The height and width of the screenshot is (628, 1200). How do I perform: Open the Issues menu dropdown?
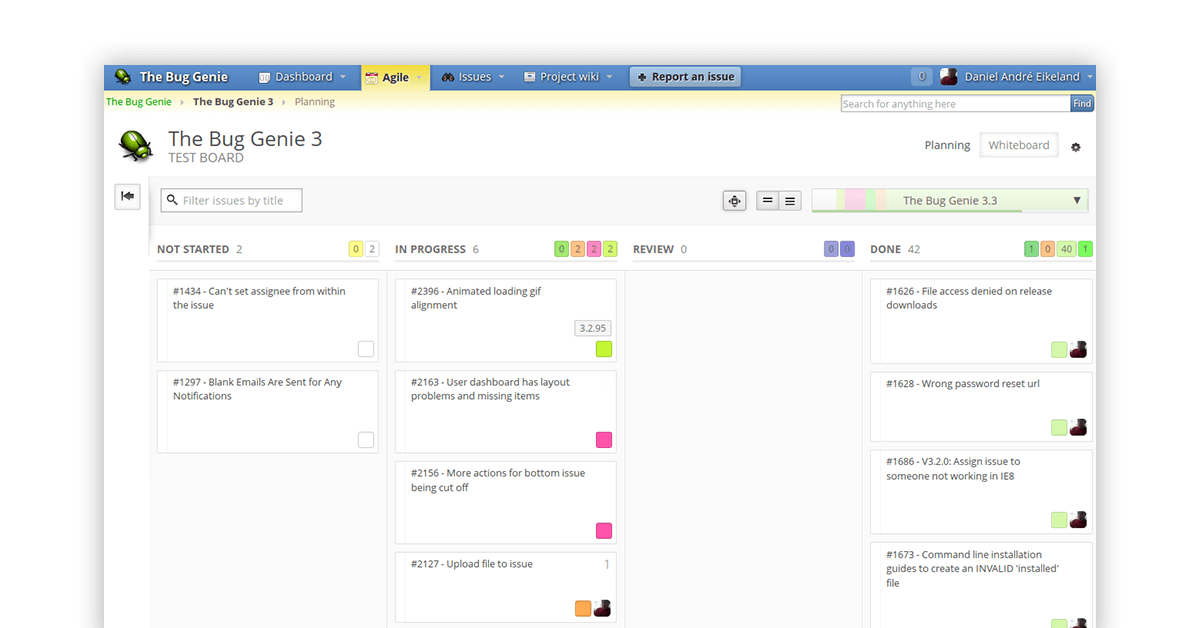[x=474, y=77]
